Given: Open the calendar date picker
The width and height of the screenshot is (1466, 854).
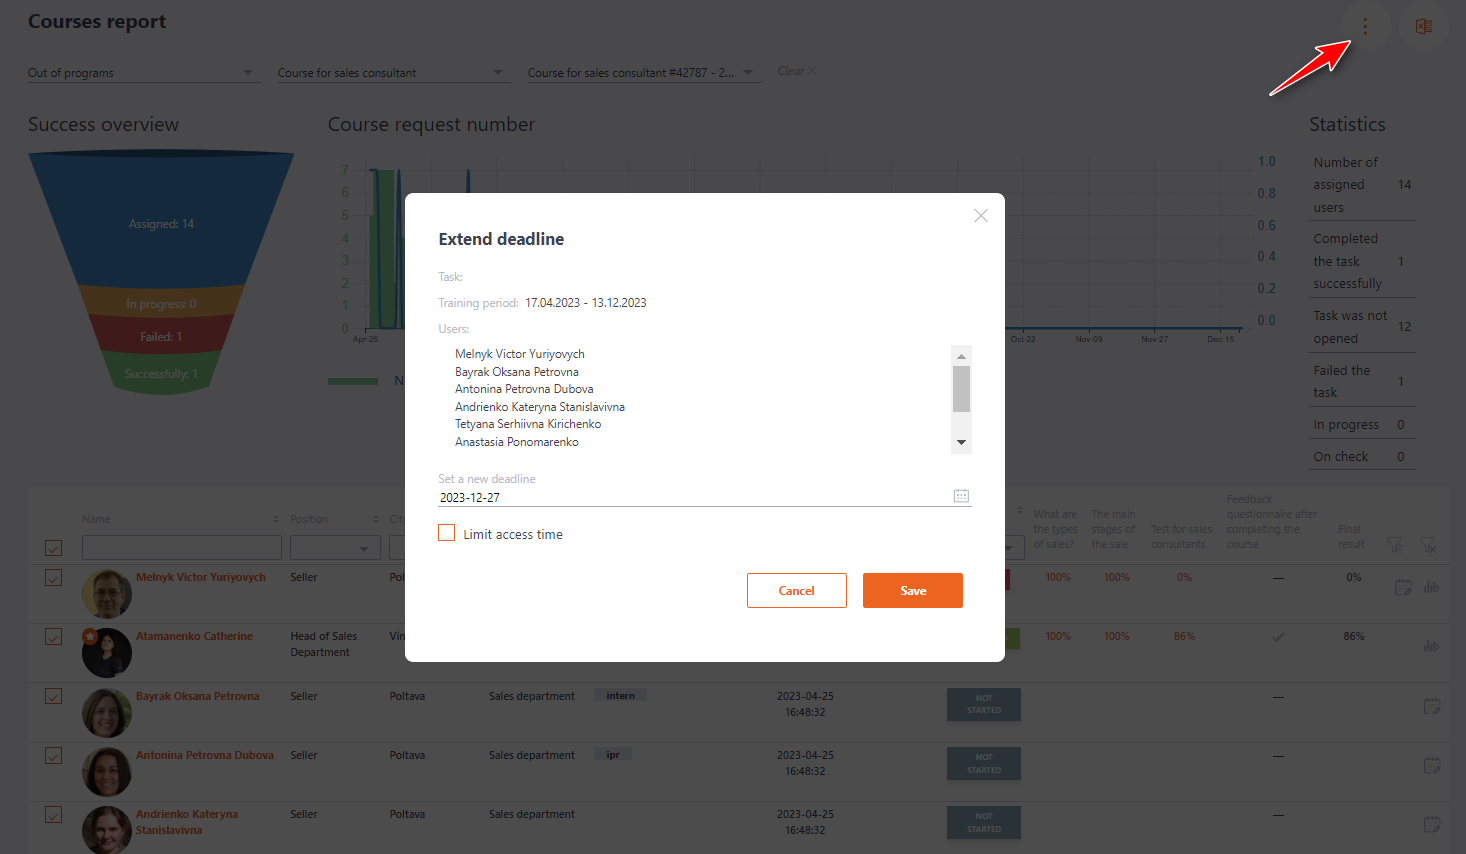Looking at the screenshot, I should [961, 496].
